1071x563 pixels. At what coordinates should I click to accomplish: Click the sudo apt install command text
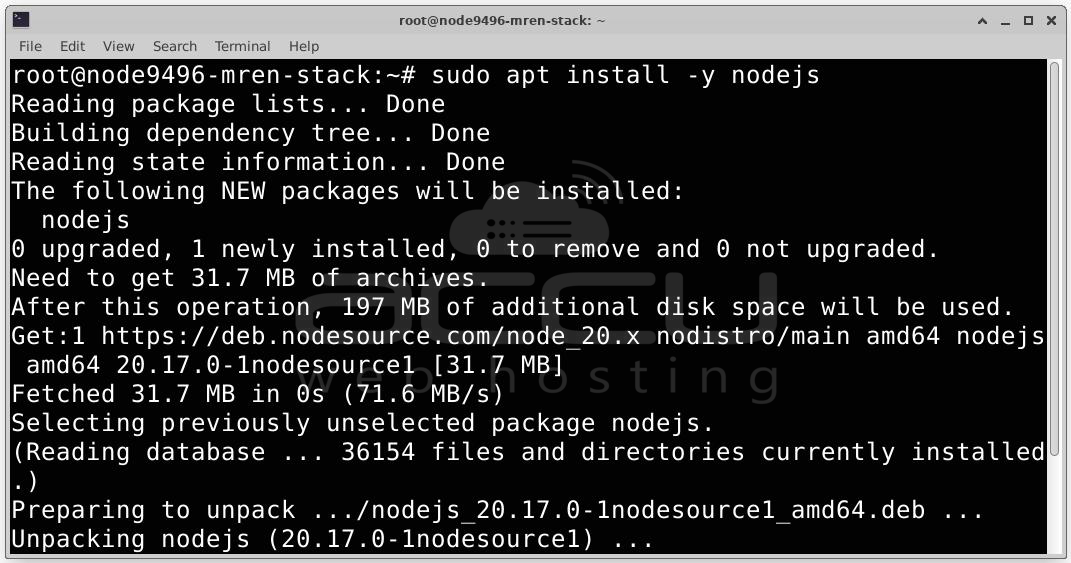tap(625, 74)
